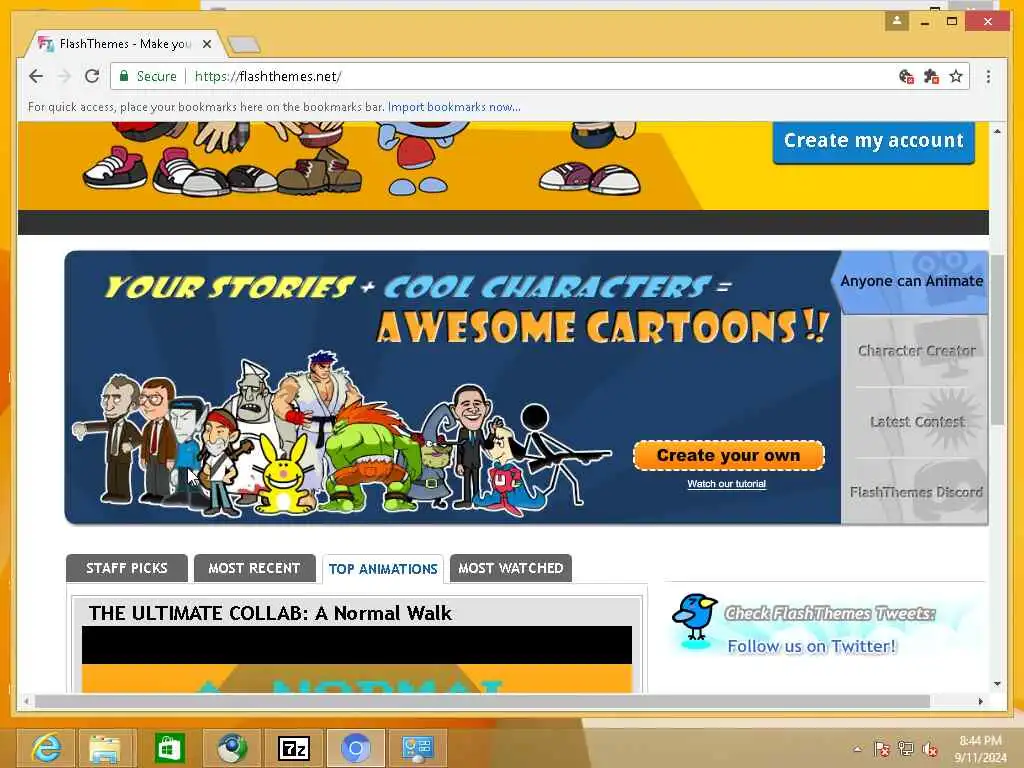
Task: Click the stick figure character in banner
Action: click(562, 454)
